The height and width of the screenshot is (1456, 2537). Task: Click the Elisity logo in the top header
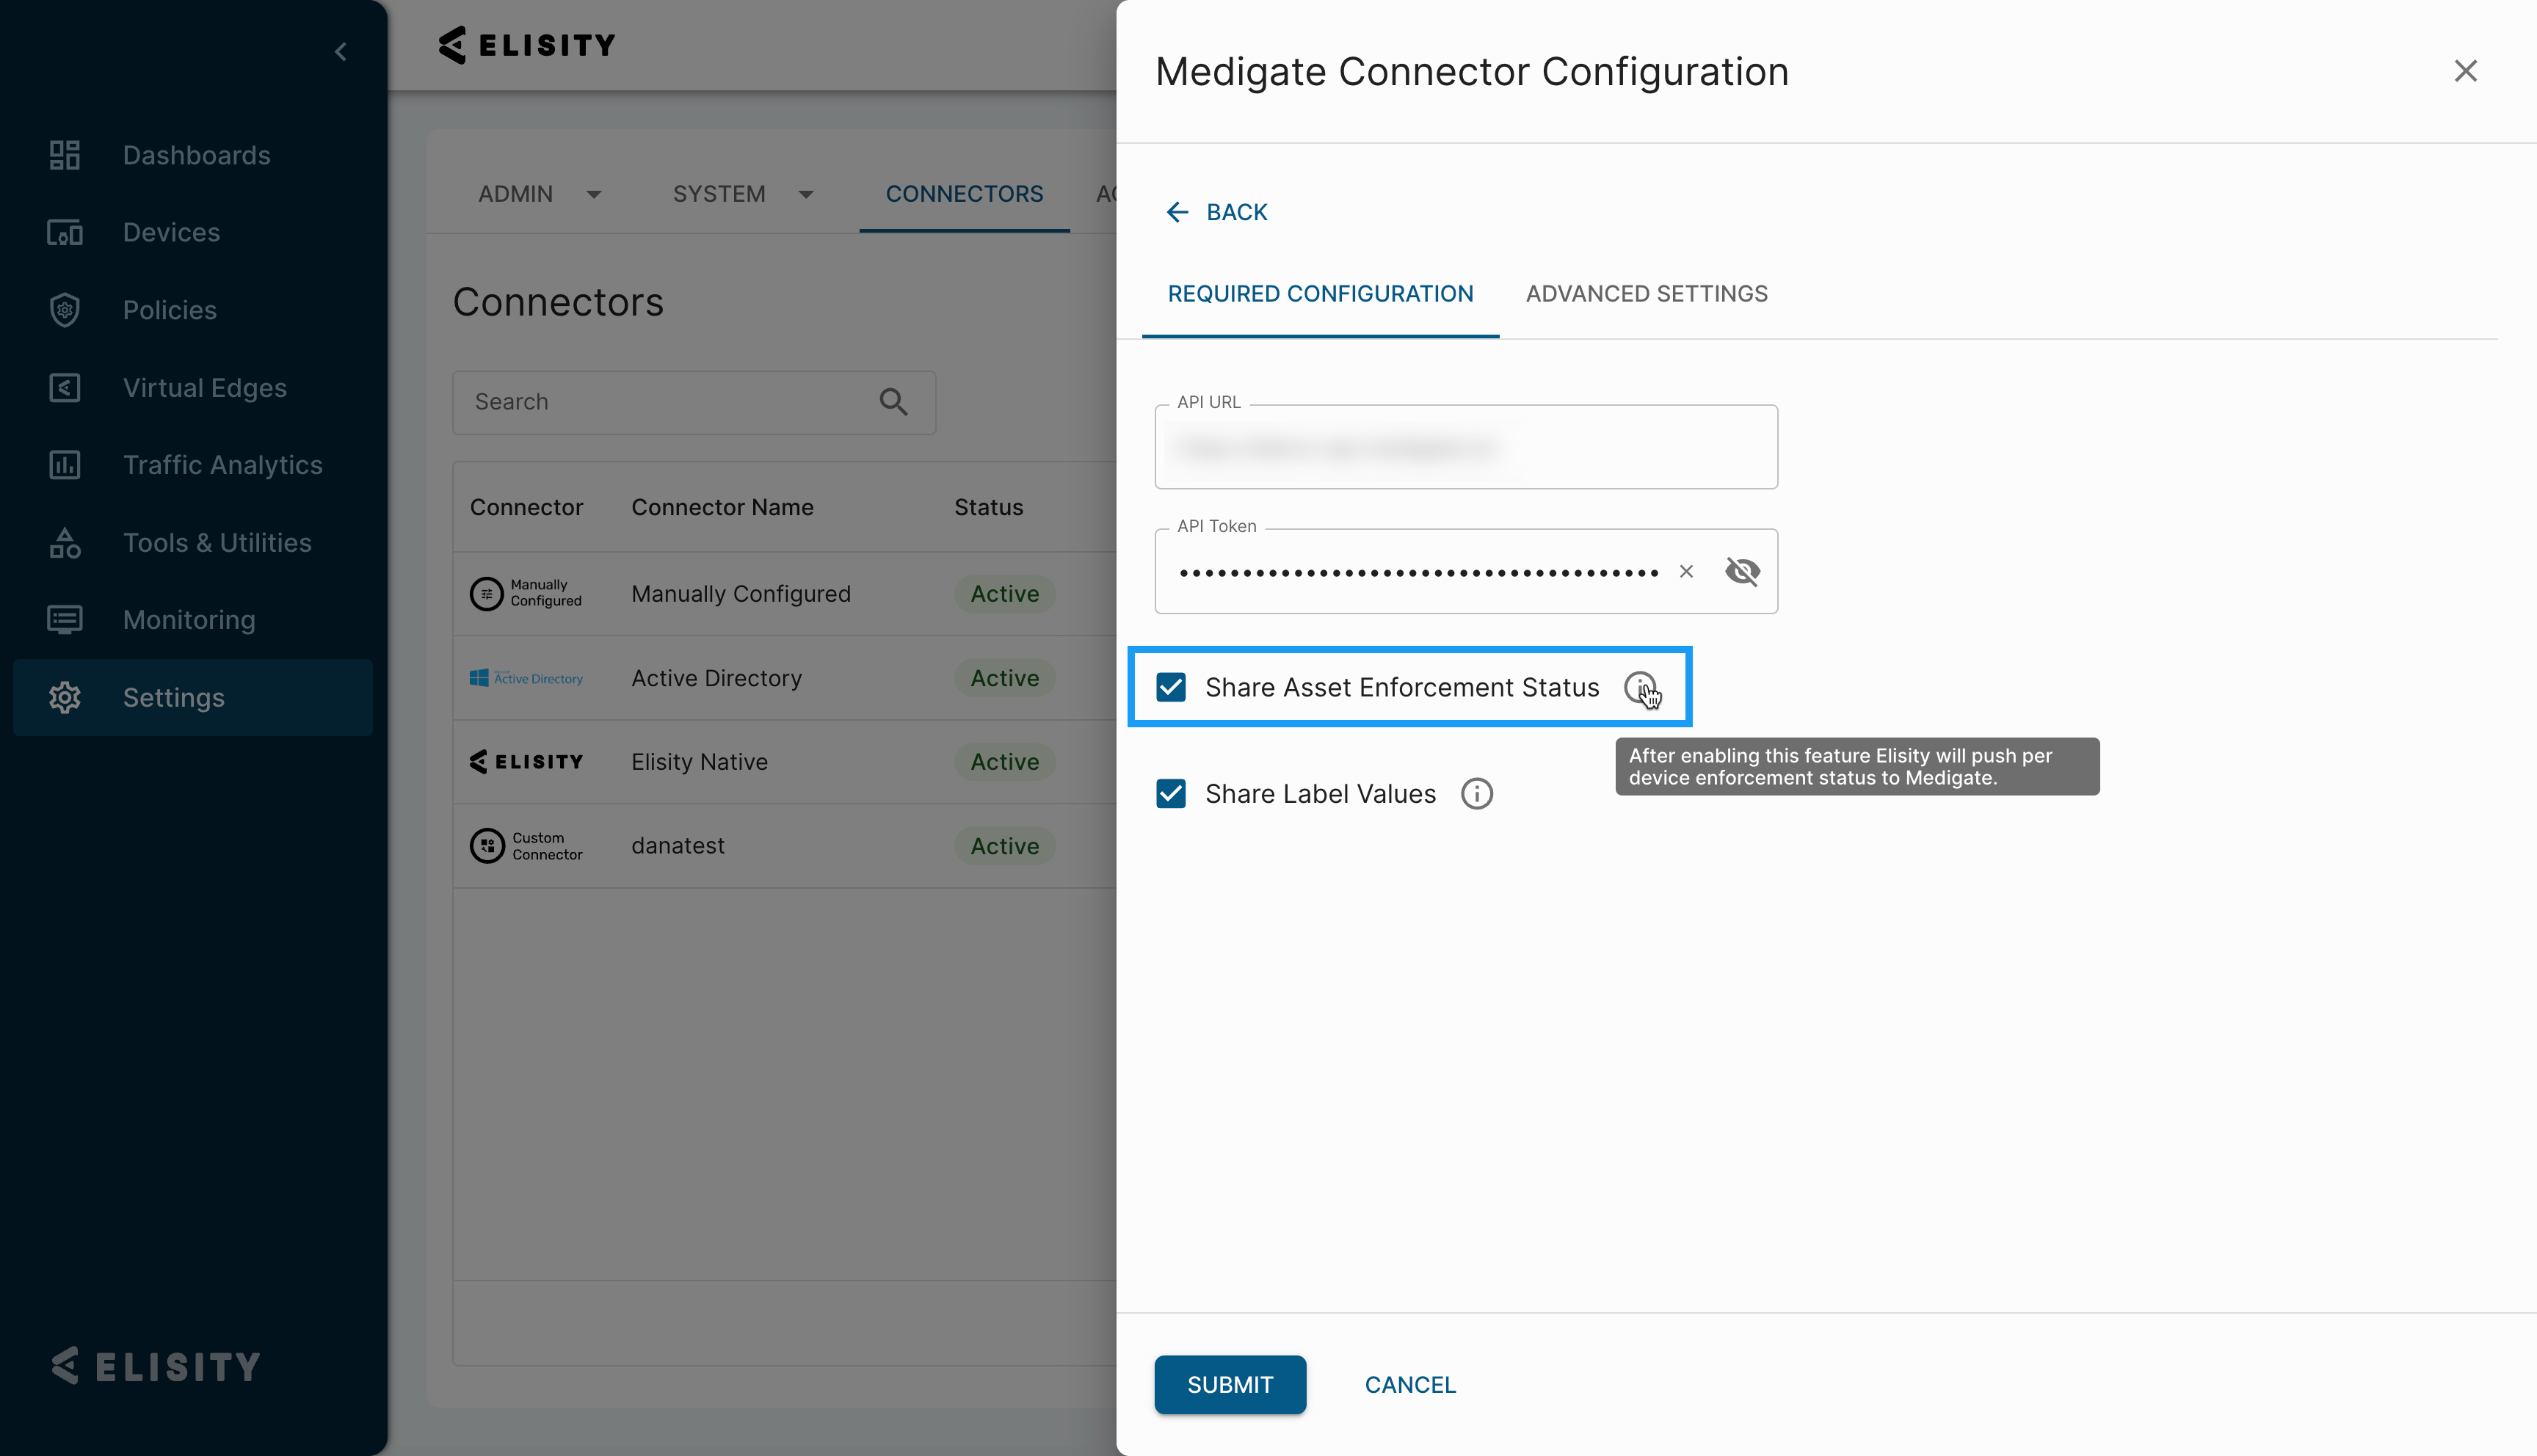pos(527,45)
